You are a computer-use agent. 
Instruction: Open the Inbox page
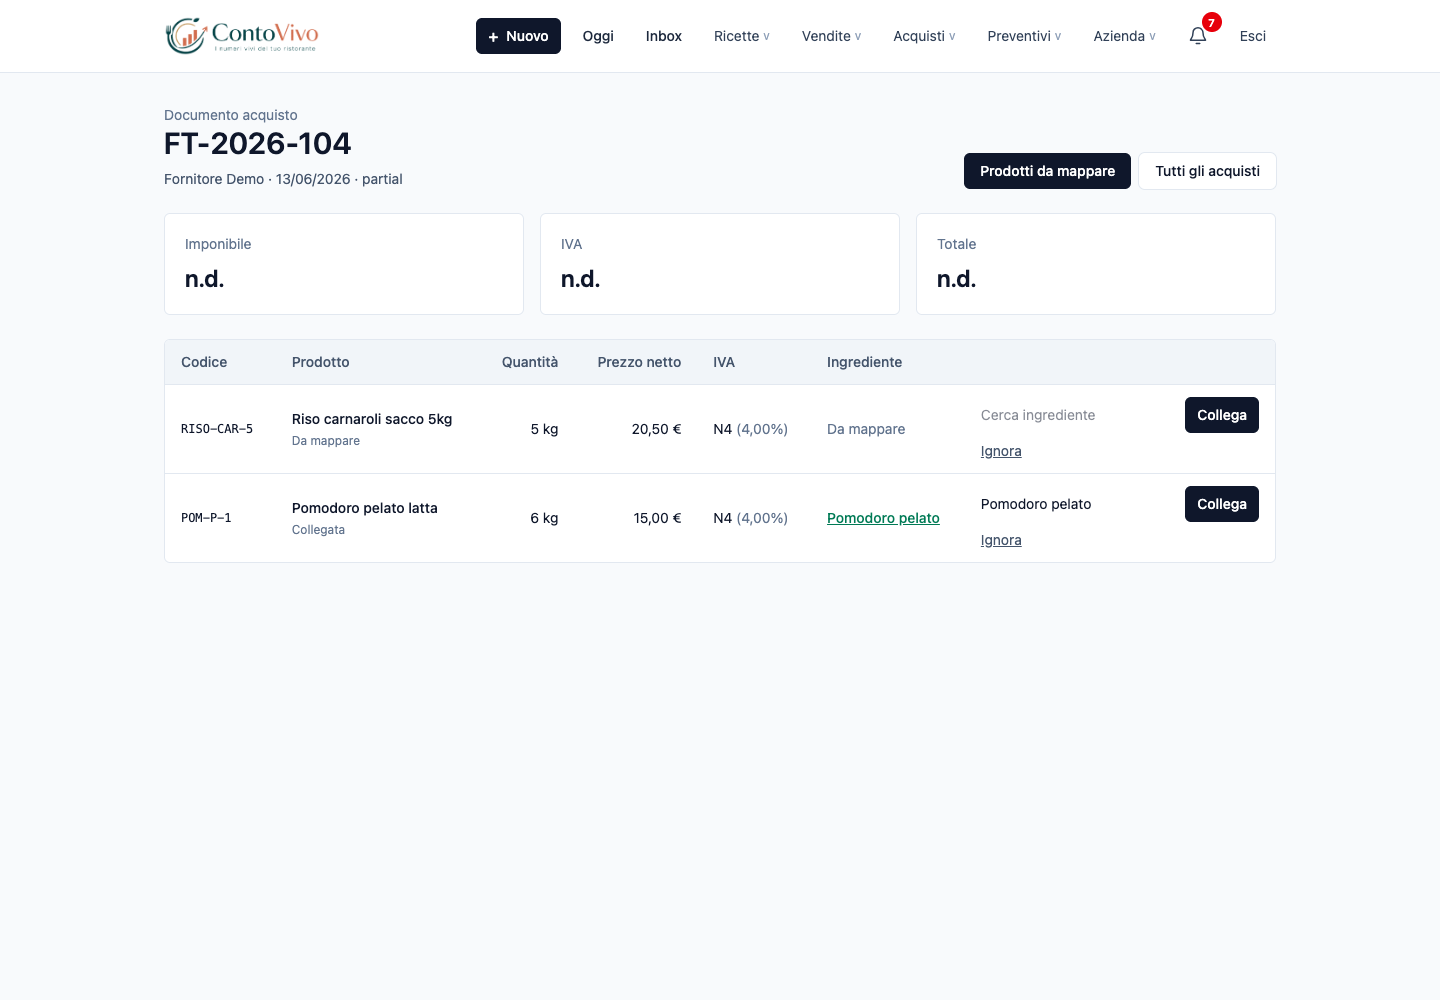(664, 36)
